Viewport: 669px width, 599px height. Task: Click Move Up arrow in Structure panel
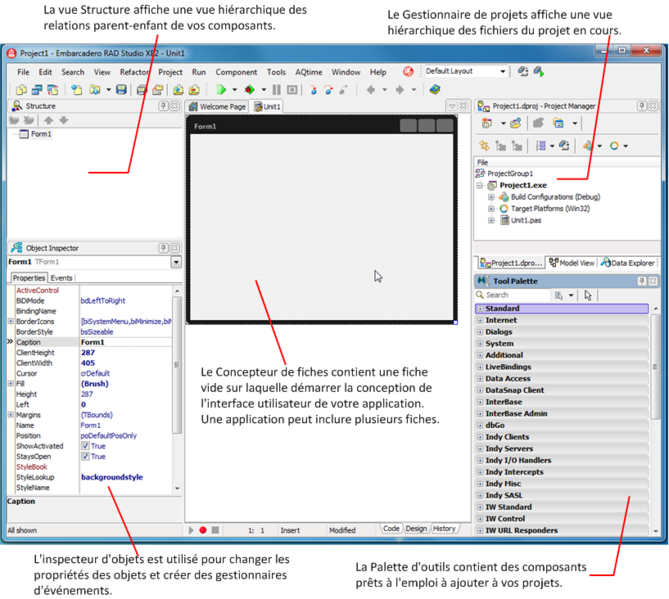point(49,120)
